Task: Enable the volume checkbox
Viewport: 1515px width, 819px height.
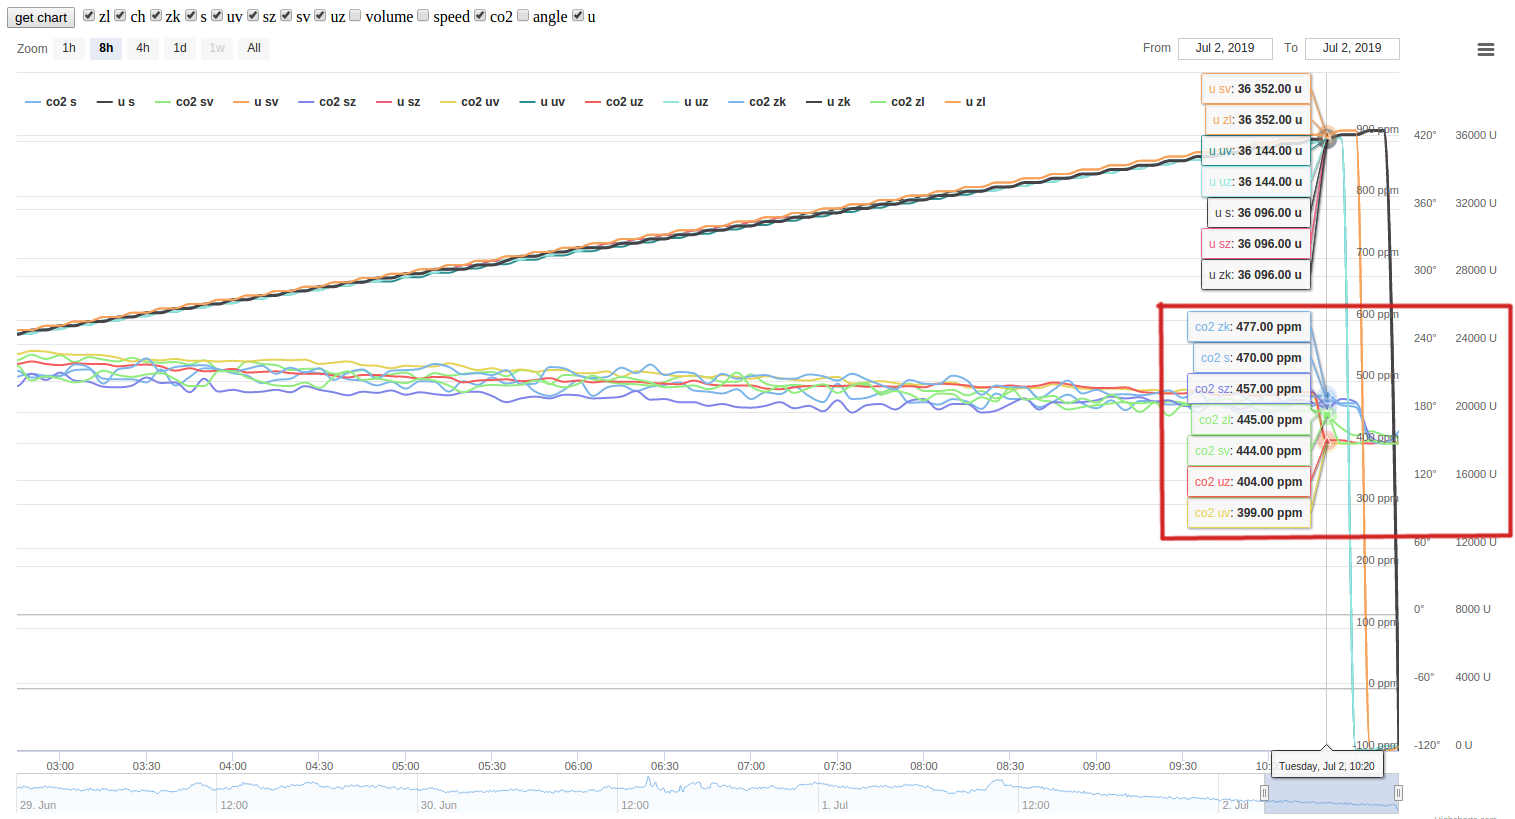Action: pos(355,16)
